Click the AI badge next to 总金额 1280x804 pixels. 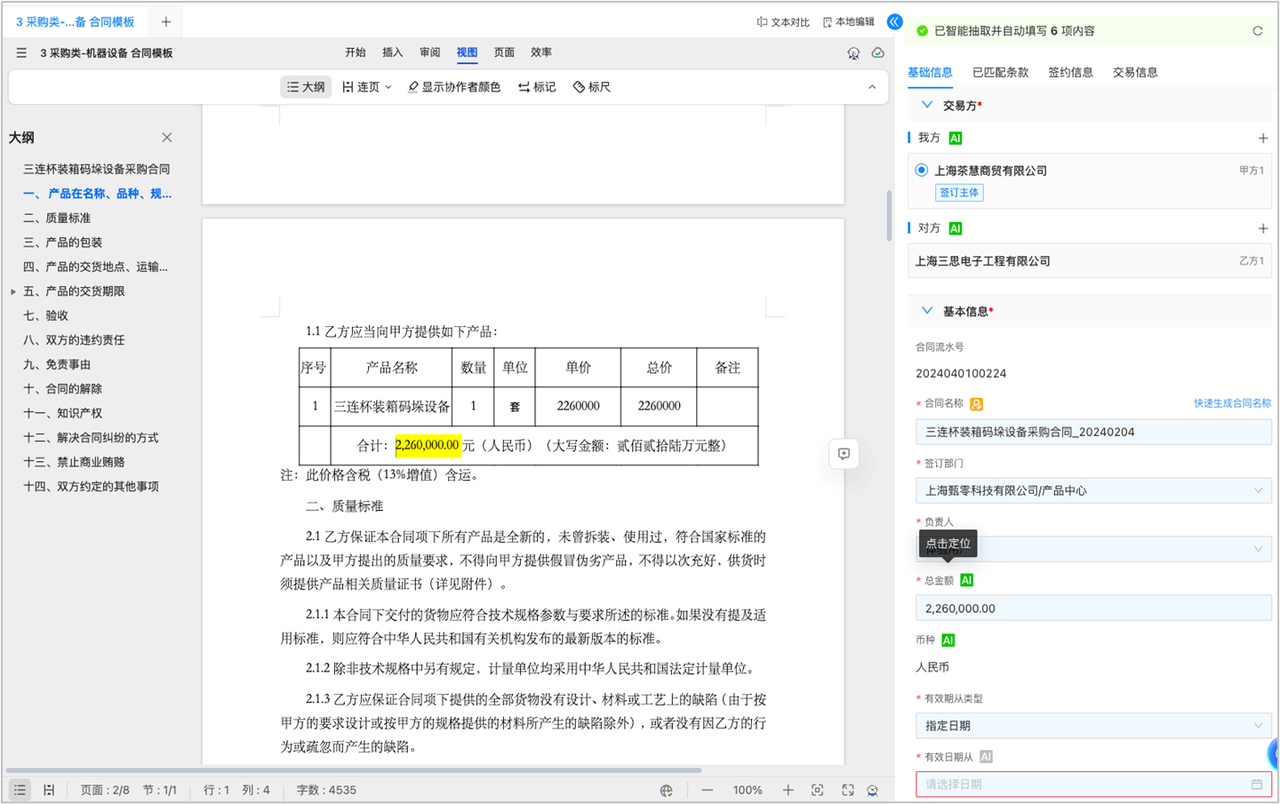pyautogui.click(x=967, y=580)
